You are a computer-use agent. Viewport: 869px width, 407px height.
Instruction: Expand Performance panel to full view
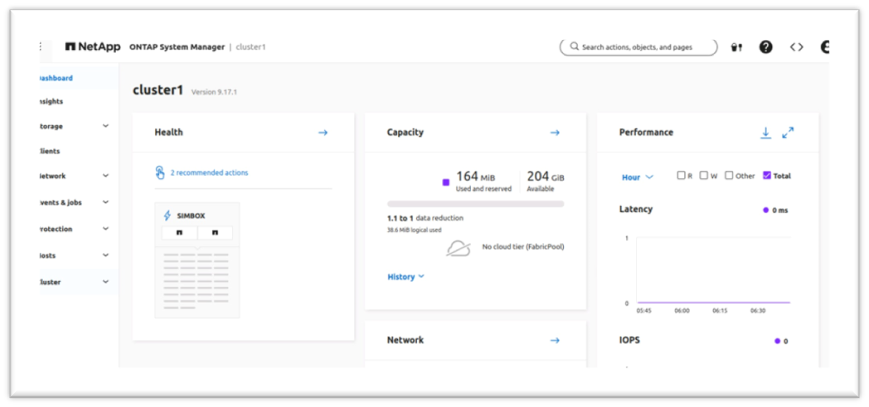coord(788,133)
